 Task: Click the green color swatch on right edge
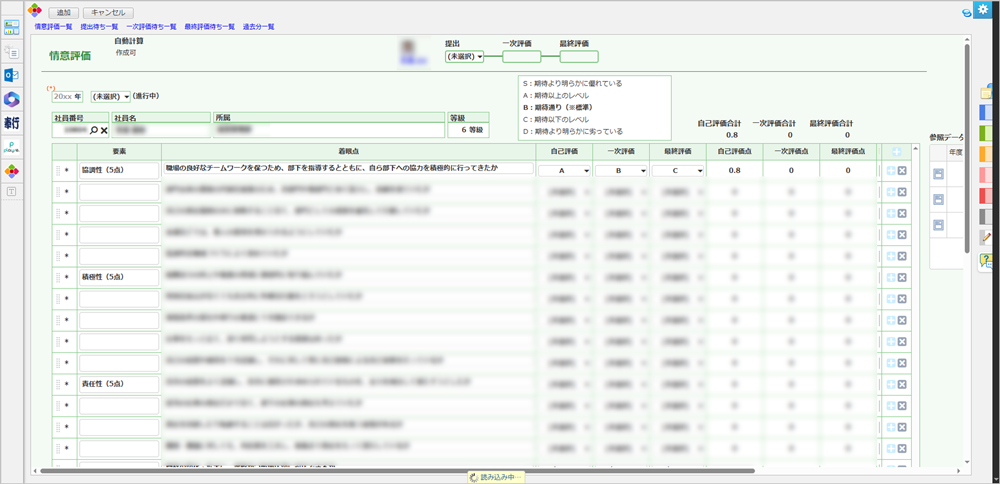click(x=987, y=133)
